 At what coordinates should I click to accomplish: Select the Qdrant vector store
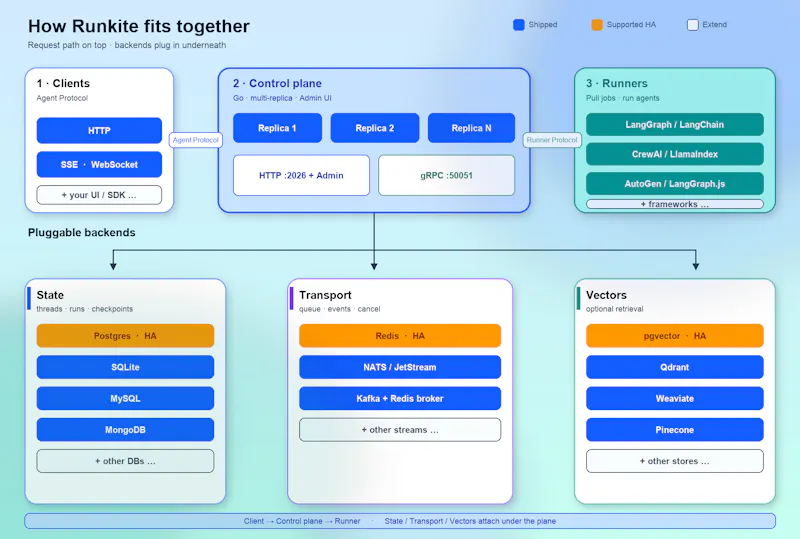click(x=674, y=367)
